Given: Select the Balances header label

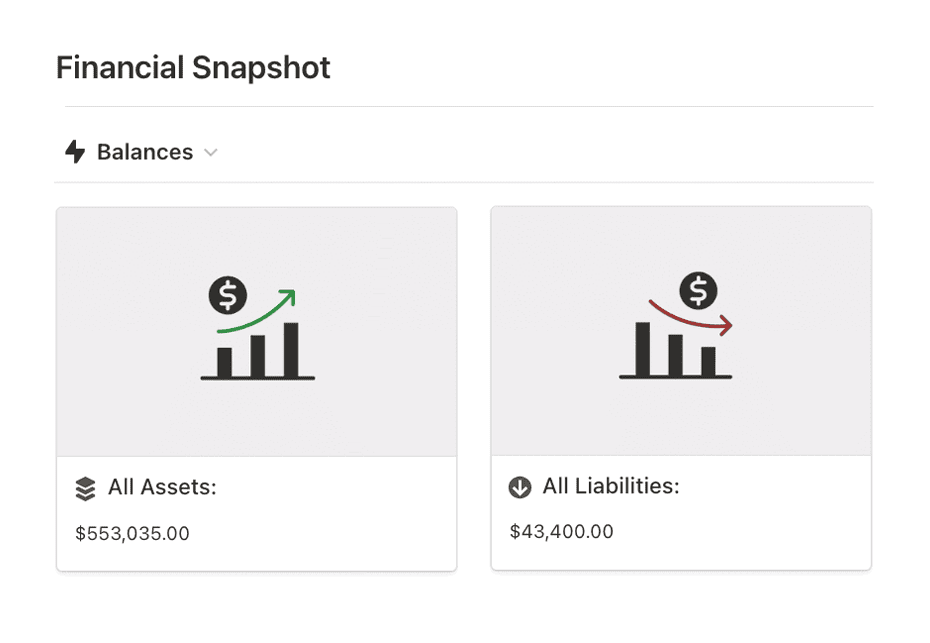Looking at the screenshot, I should tap(144, 152).
